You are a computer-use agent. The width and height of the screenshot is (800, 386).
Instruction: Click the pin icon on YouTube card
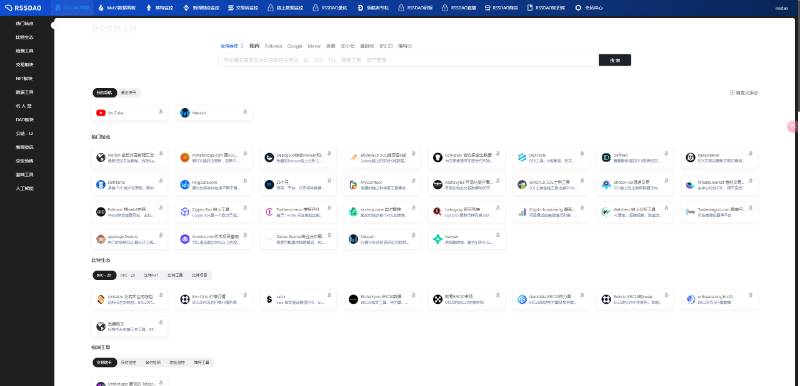pos(161,111)
